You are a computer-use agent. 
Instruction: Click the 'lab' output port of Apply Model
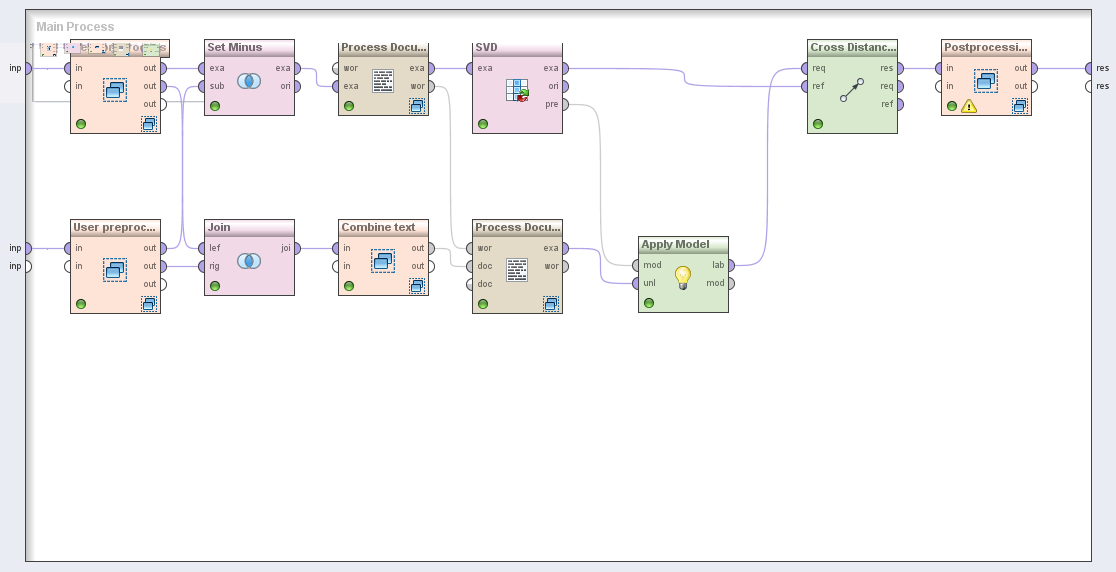tap(732, 265)
